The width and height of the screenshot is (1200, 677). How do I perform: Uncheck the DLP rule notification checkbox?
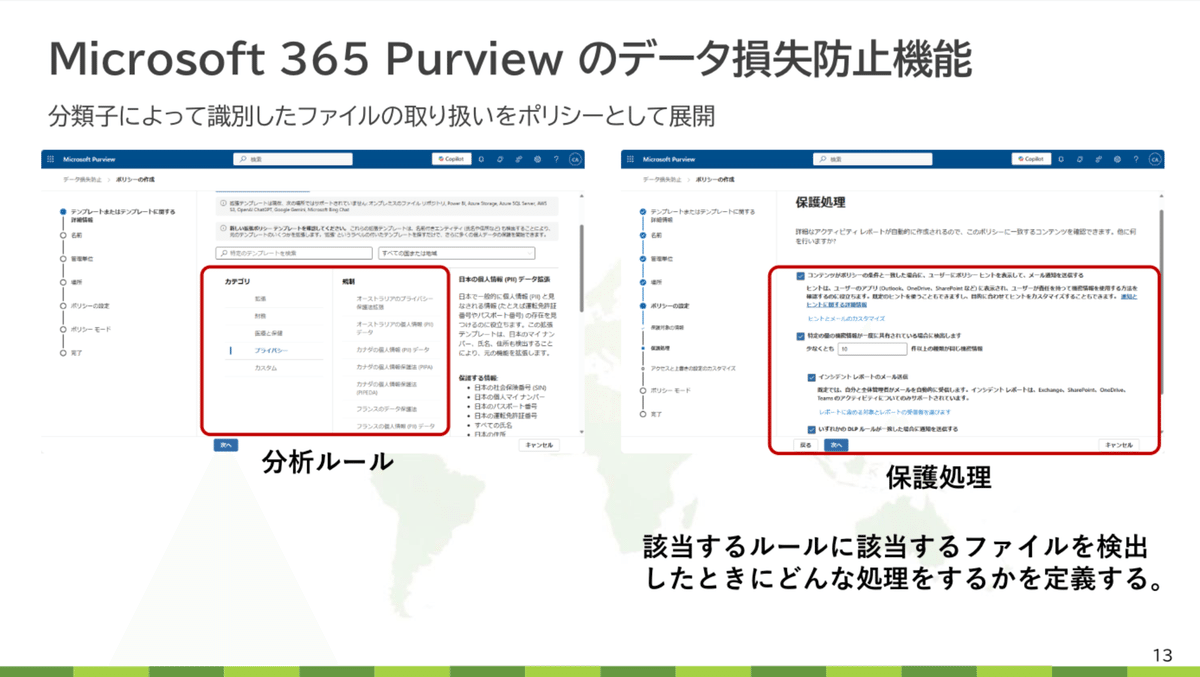click(811, 429)
